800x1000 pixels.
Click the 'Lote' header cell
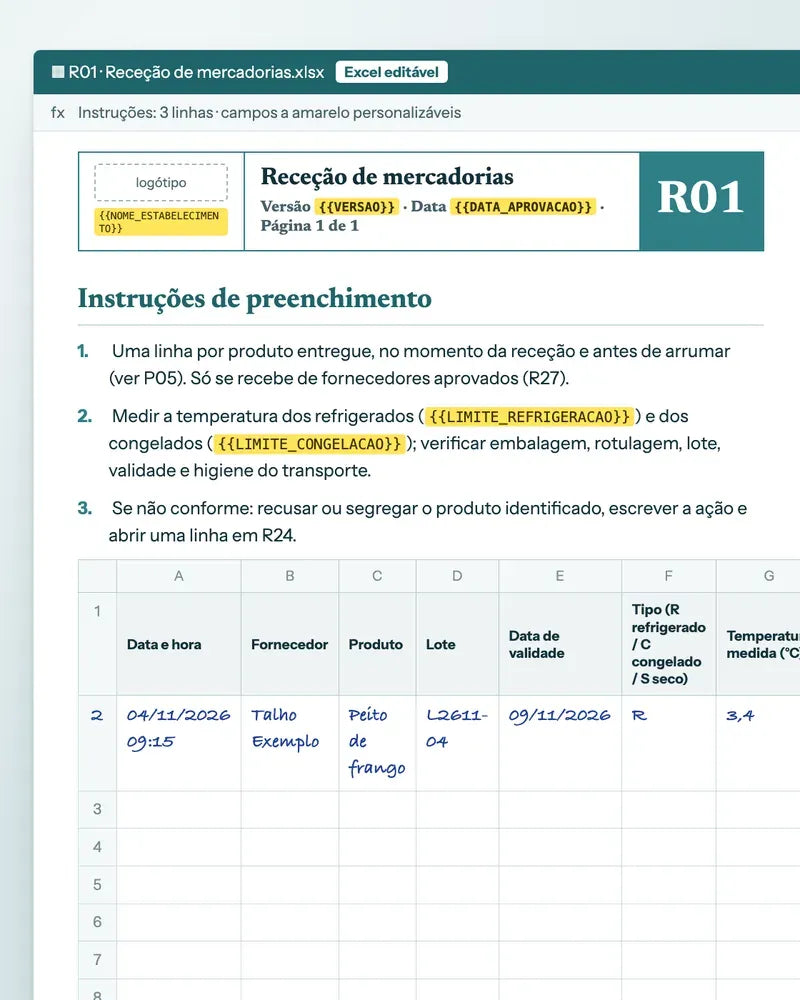pos(457,643)
